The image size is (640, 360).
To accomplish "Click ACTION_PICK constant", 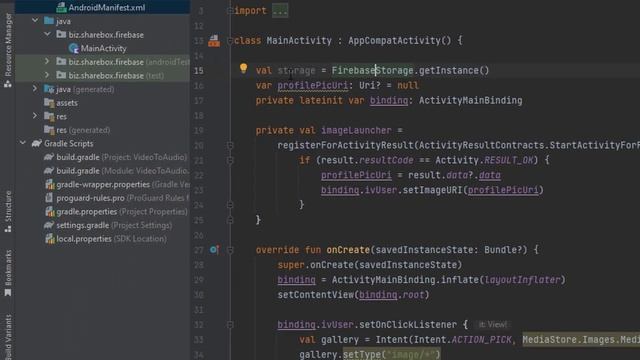I will (481, 340).
